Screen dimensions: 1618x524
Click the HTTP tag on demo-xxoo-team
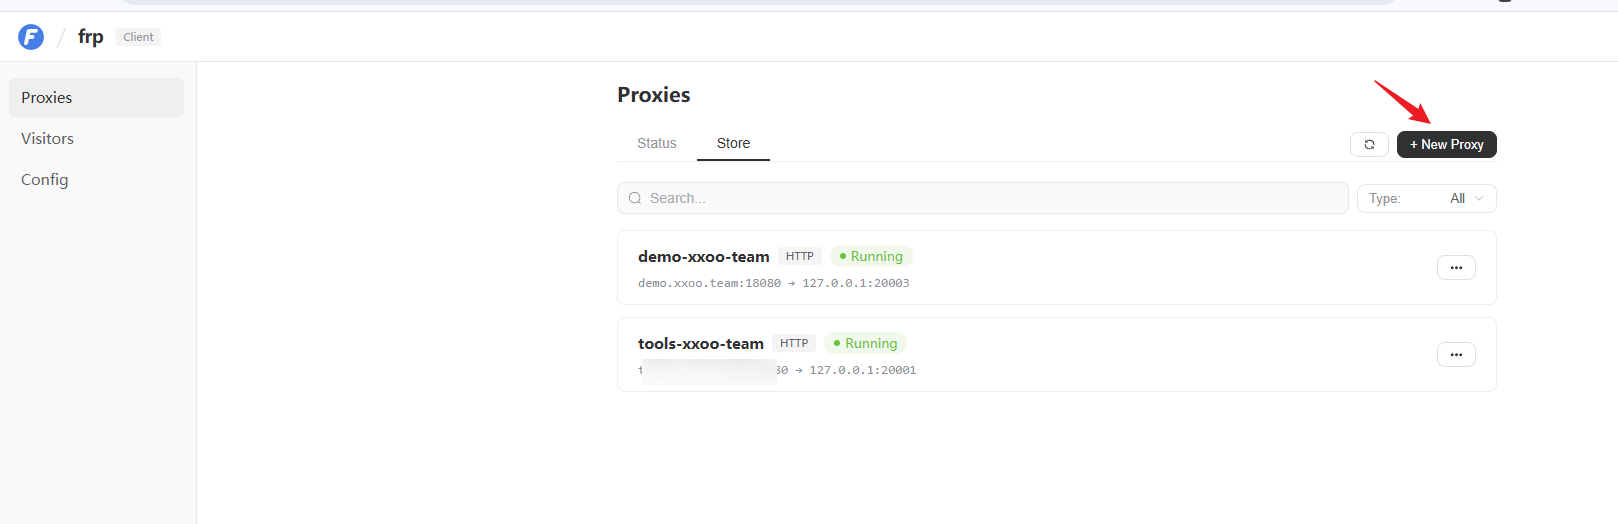tap(800, 256)
